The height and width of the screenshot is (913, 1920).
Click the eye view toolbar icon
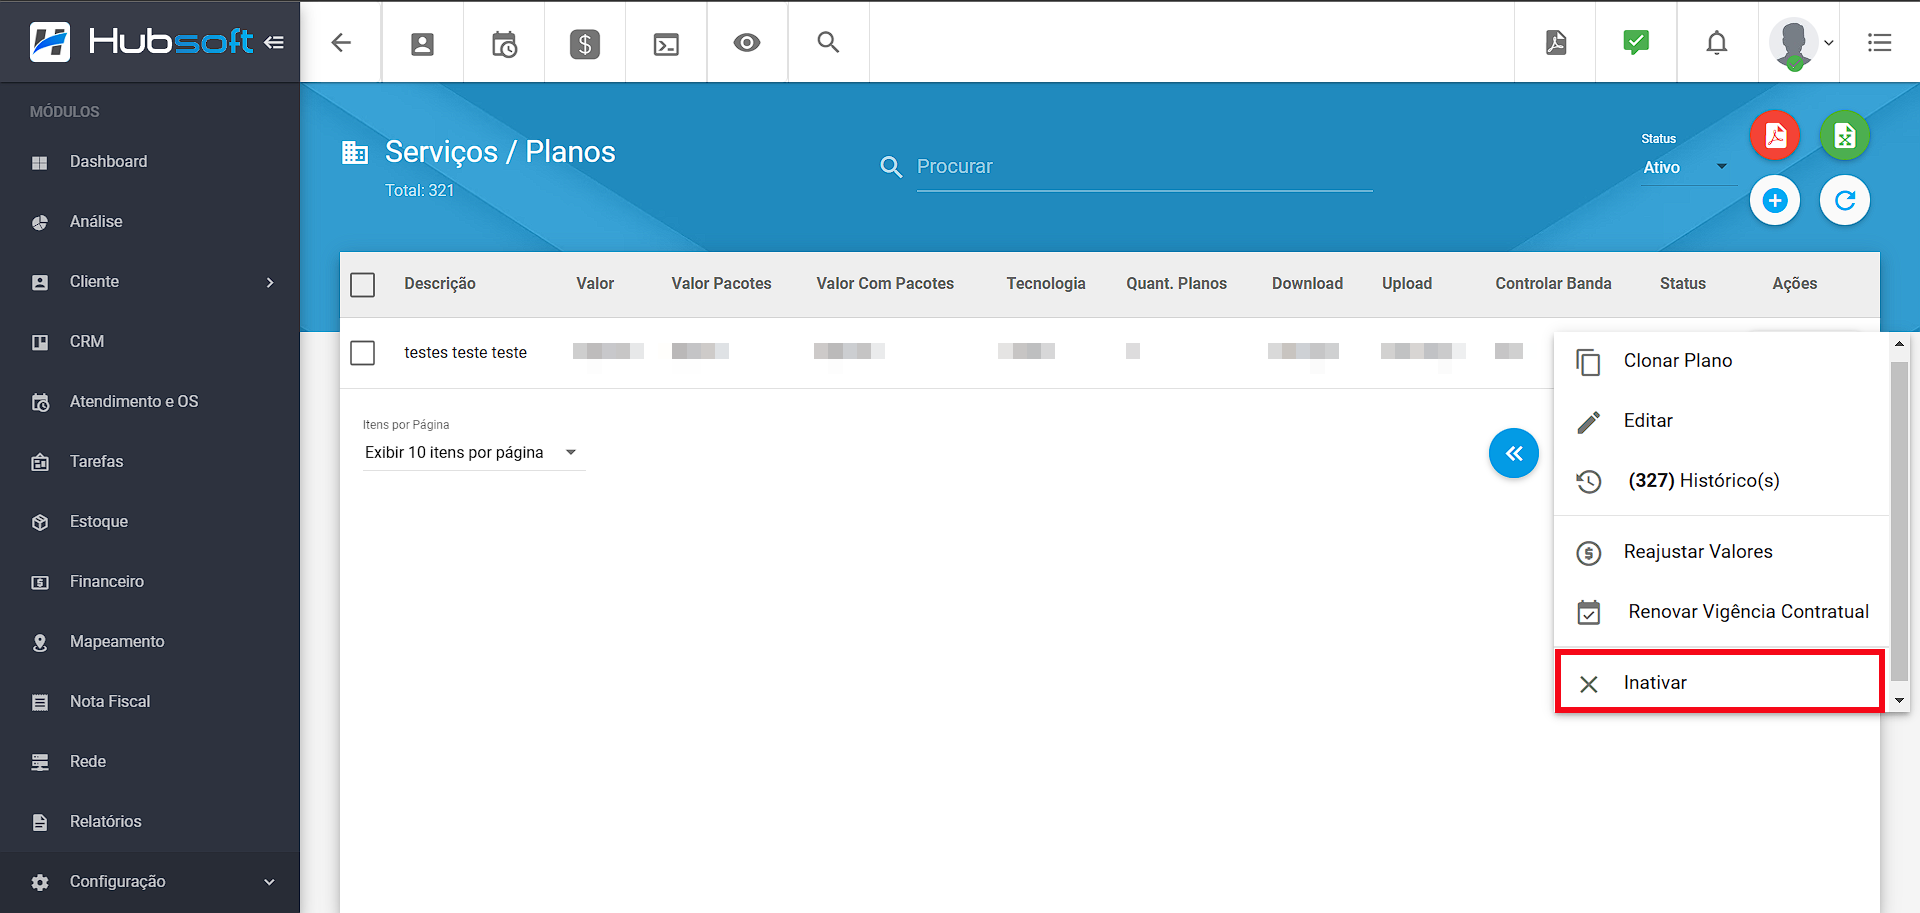[x=747, y=43]
